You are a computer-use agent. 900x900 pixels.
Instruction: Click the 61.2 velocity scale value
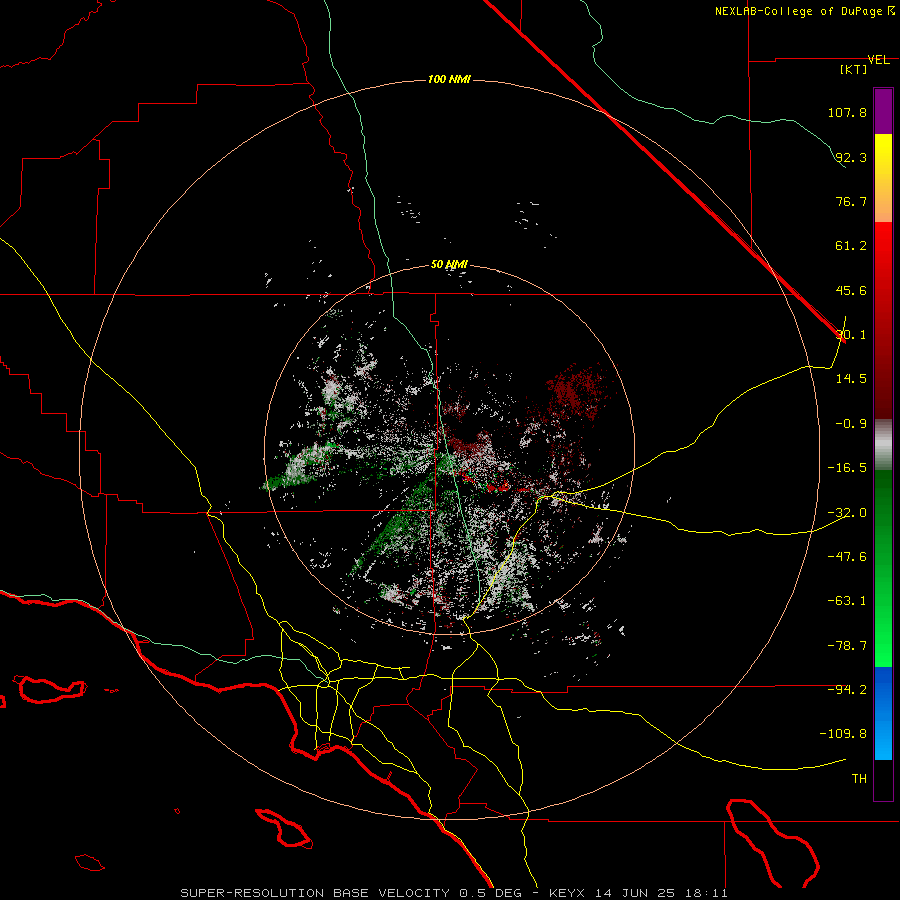pyautogui.click(x=851, y=246)
